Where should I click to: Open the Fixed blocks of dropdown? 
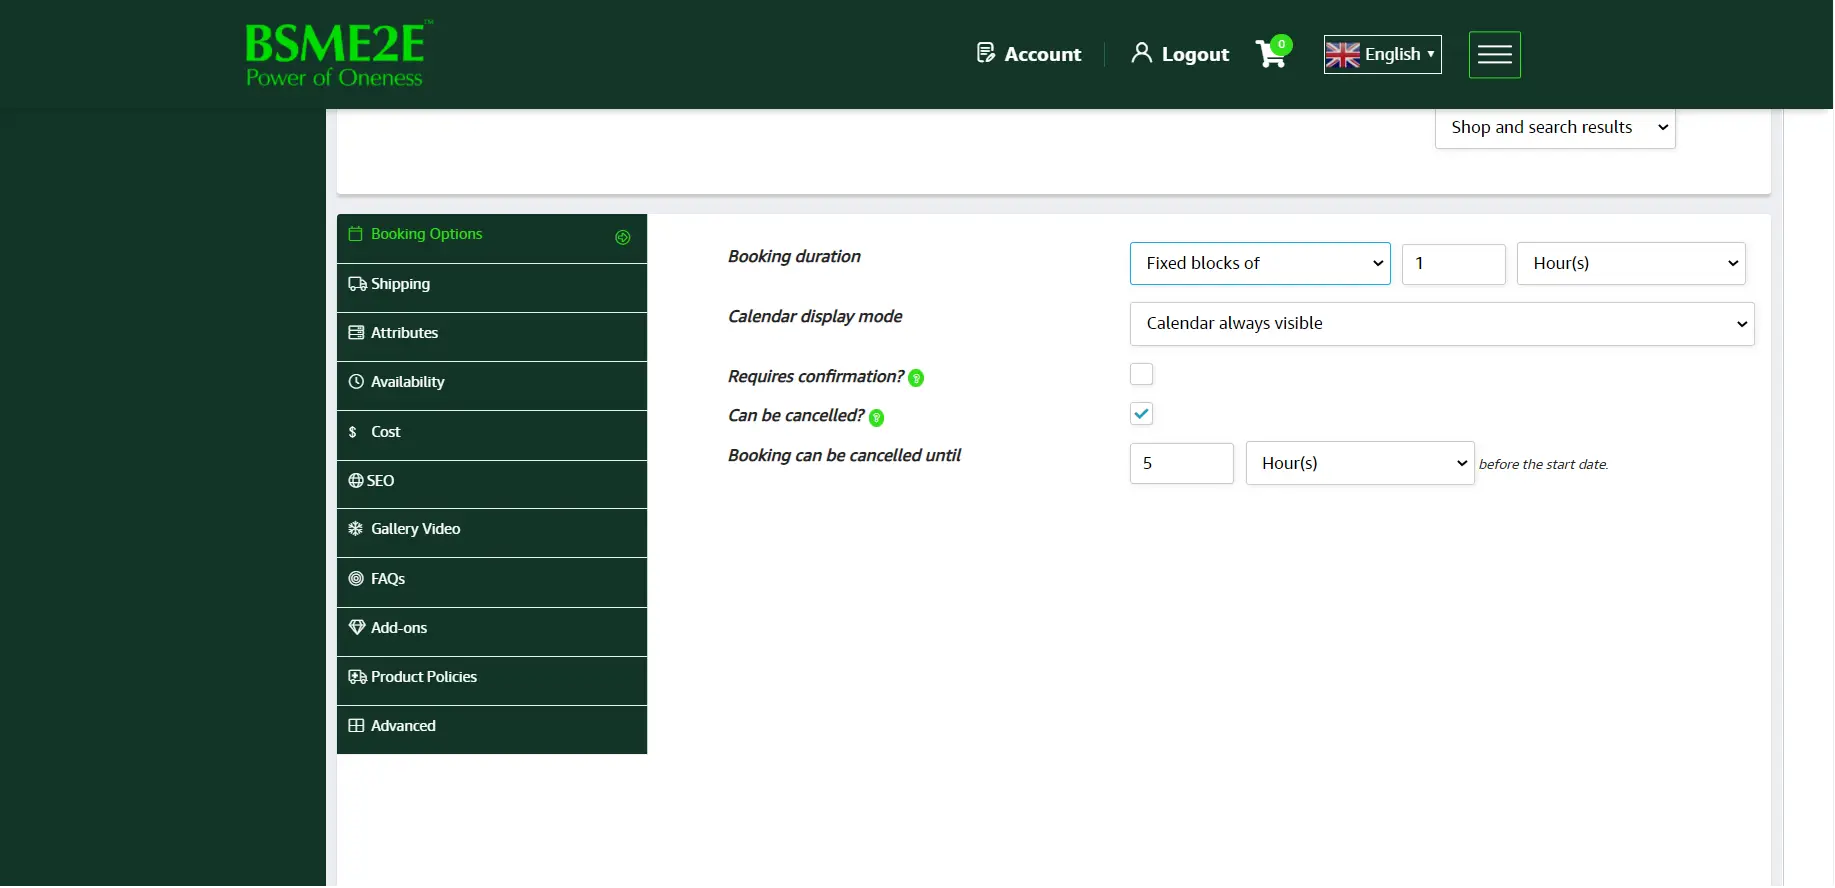1260,264
